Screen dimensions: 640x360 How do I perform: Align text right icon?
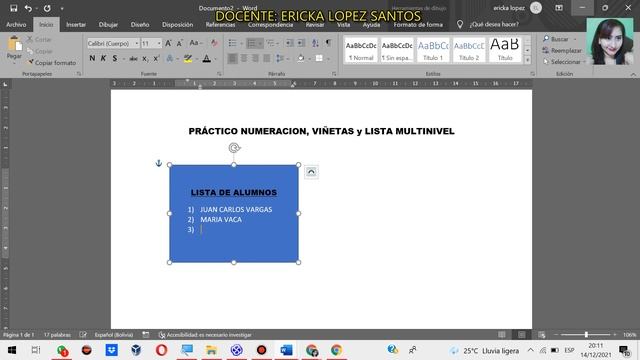(x=255, y=59)
